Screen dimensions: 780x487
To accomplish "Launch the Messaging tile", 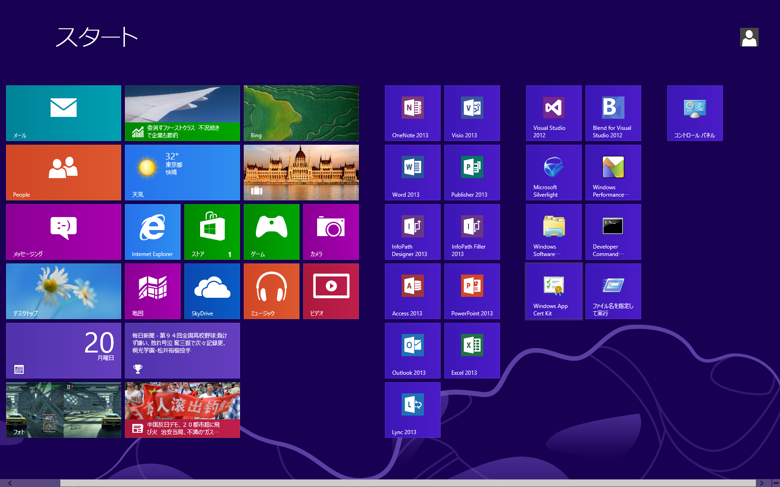I will 63,232.
